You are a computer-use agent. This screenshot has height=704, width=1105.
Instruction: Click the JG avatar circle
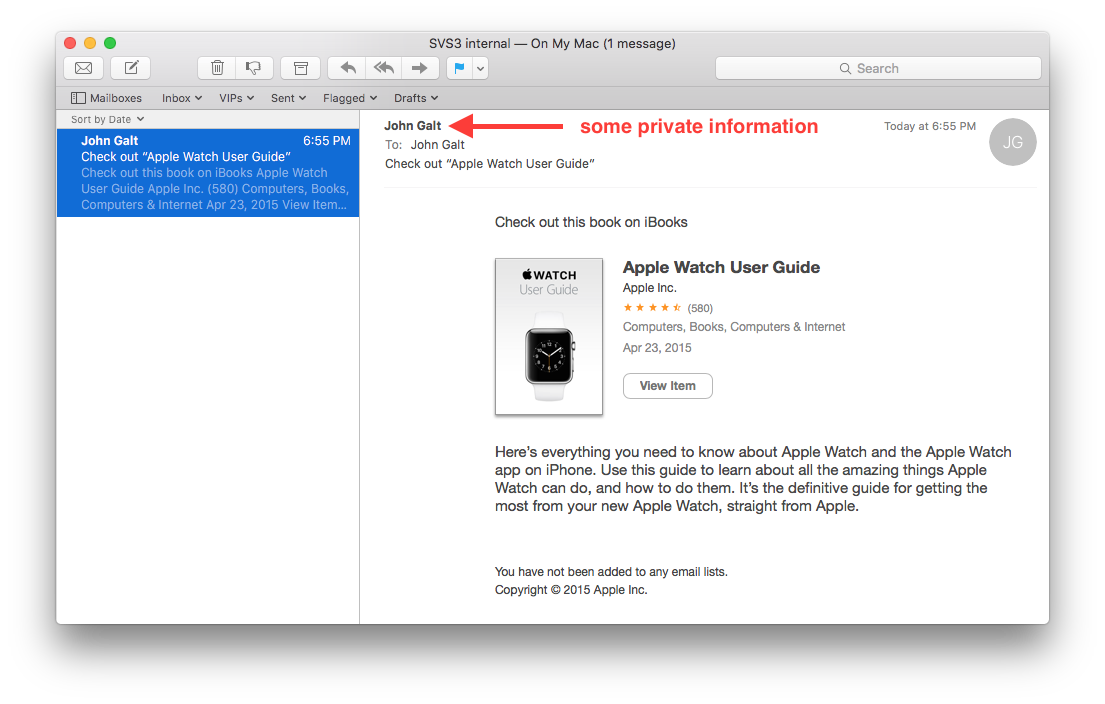pyautogui.click(x=1013, y=142)
